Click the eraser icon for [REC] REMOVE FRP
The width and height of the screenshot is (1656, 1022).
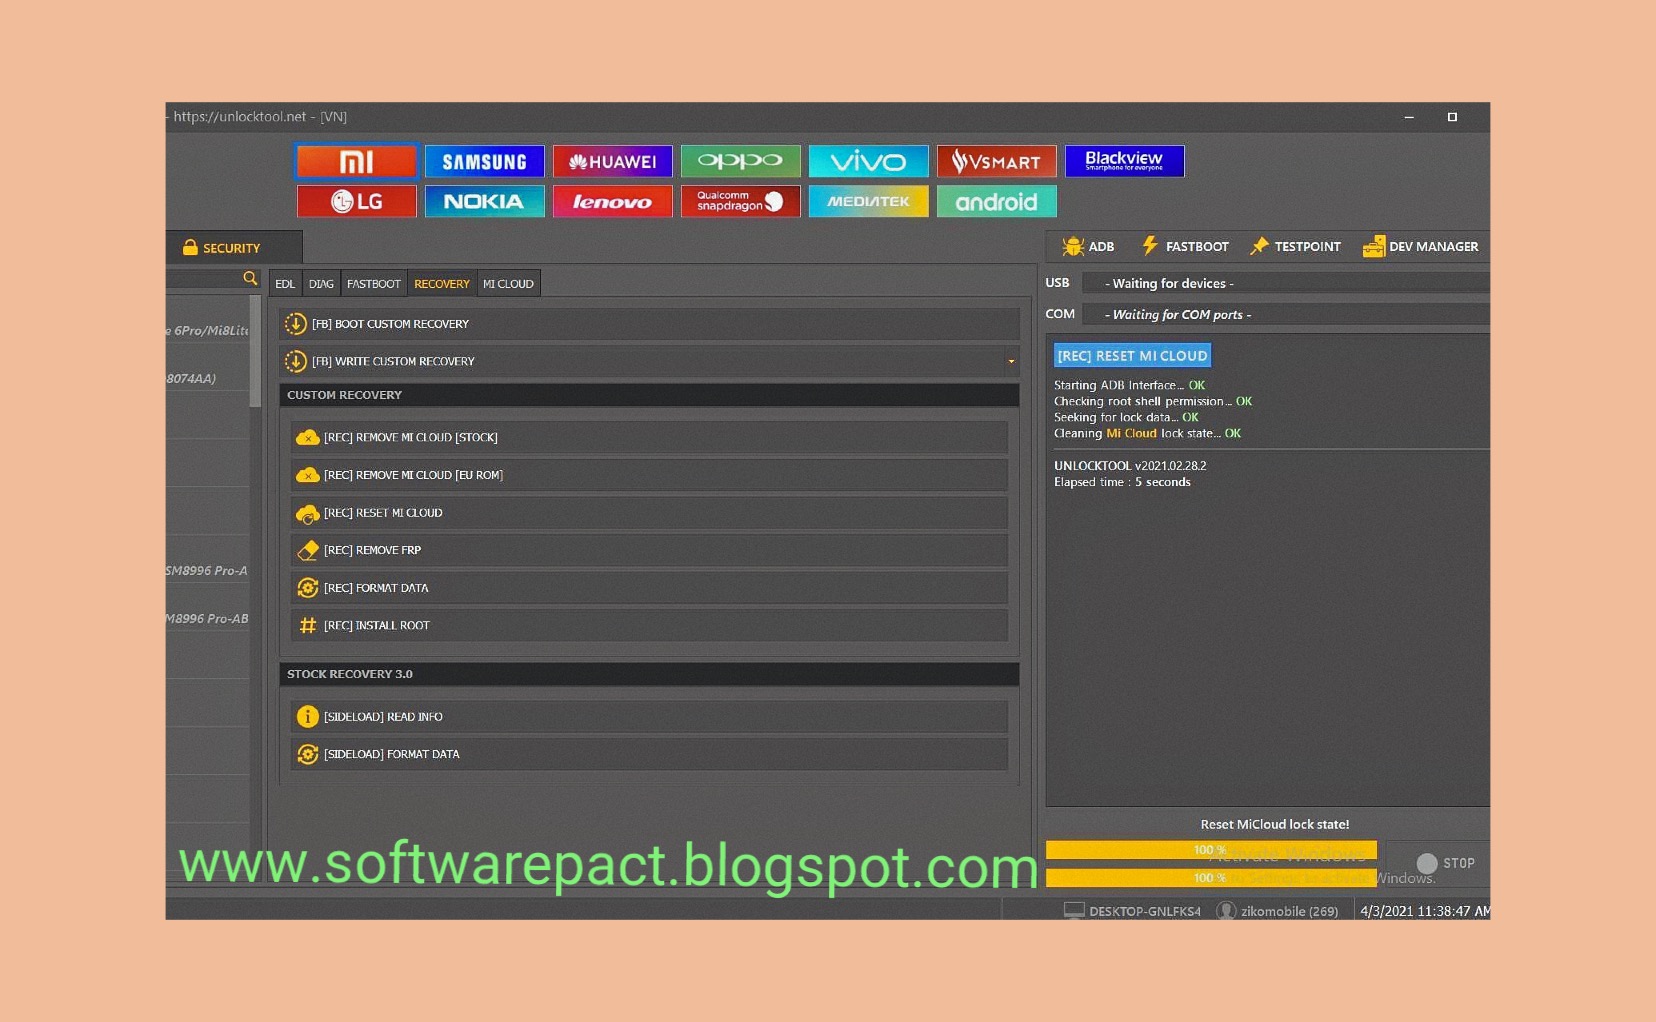tap(308, 550)
